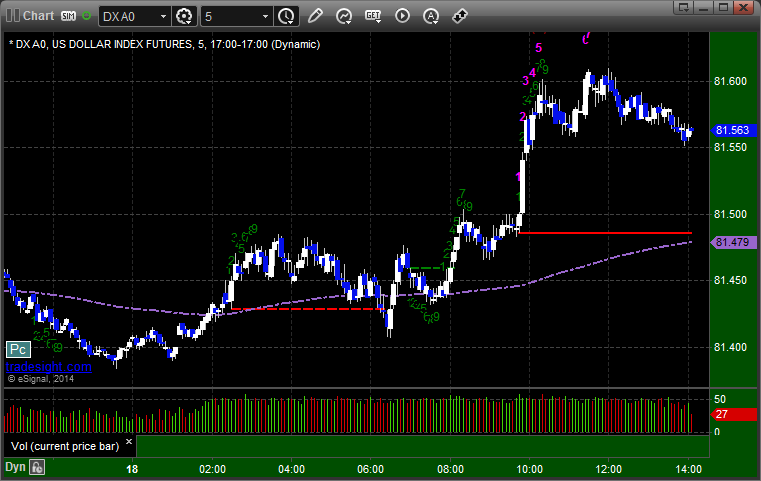Open the chart settings gear menu
The width and height of the screenshot is (761, 481).
184,17
